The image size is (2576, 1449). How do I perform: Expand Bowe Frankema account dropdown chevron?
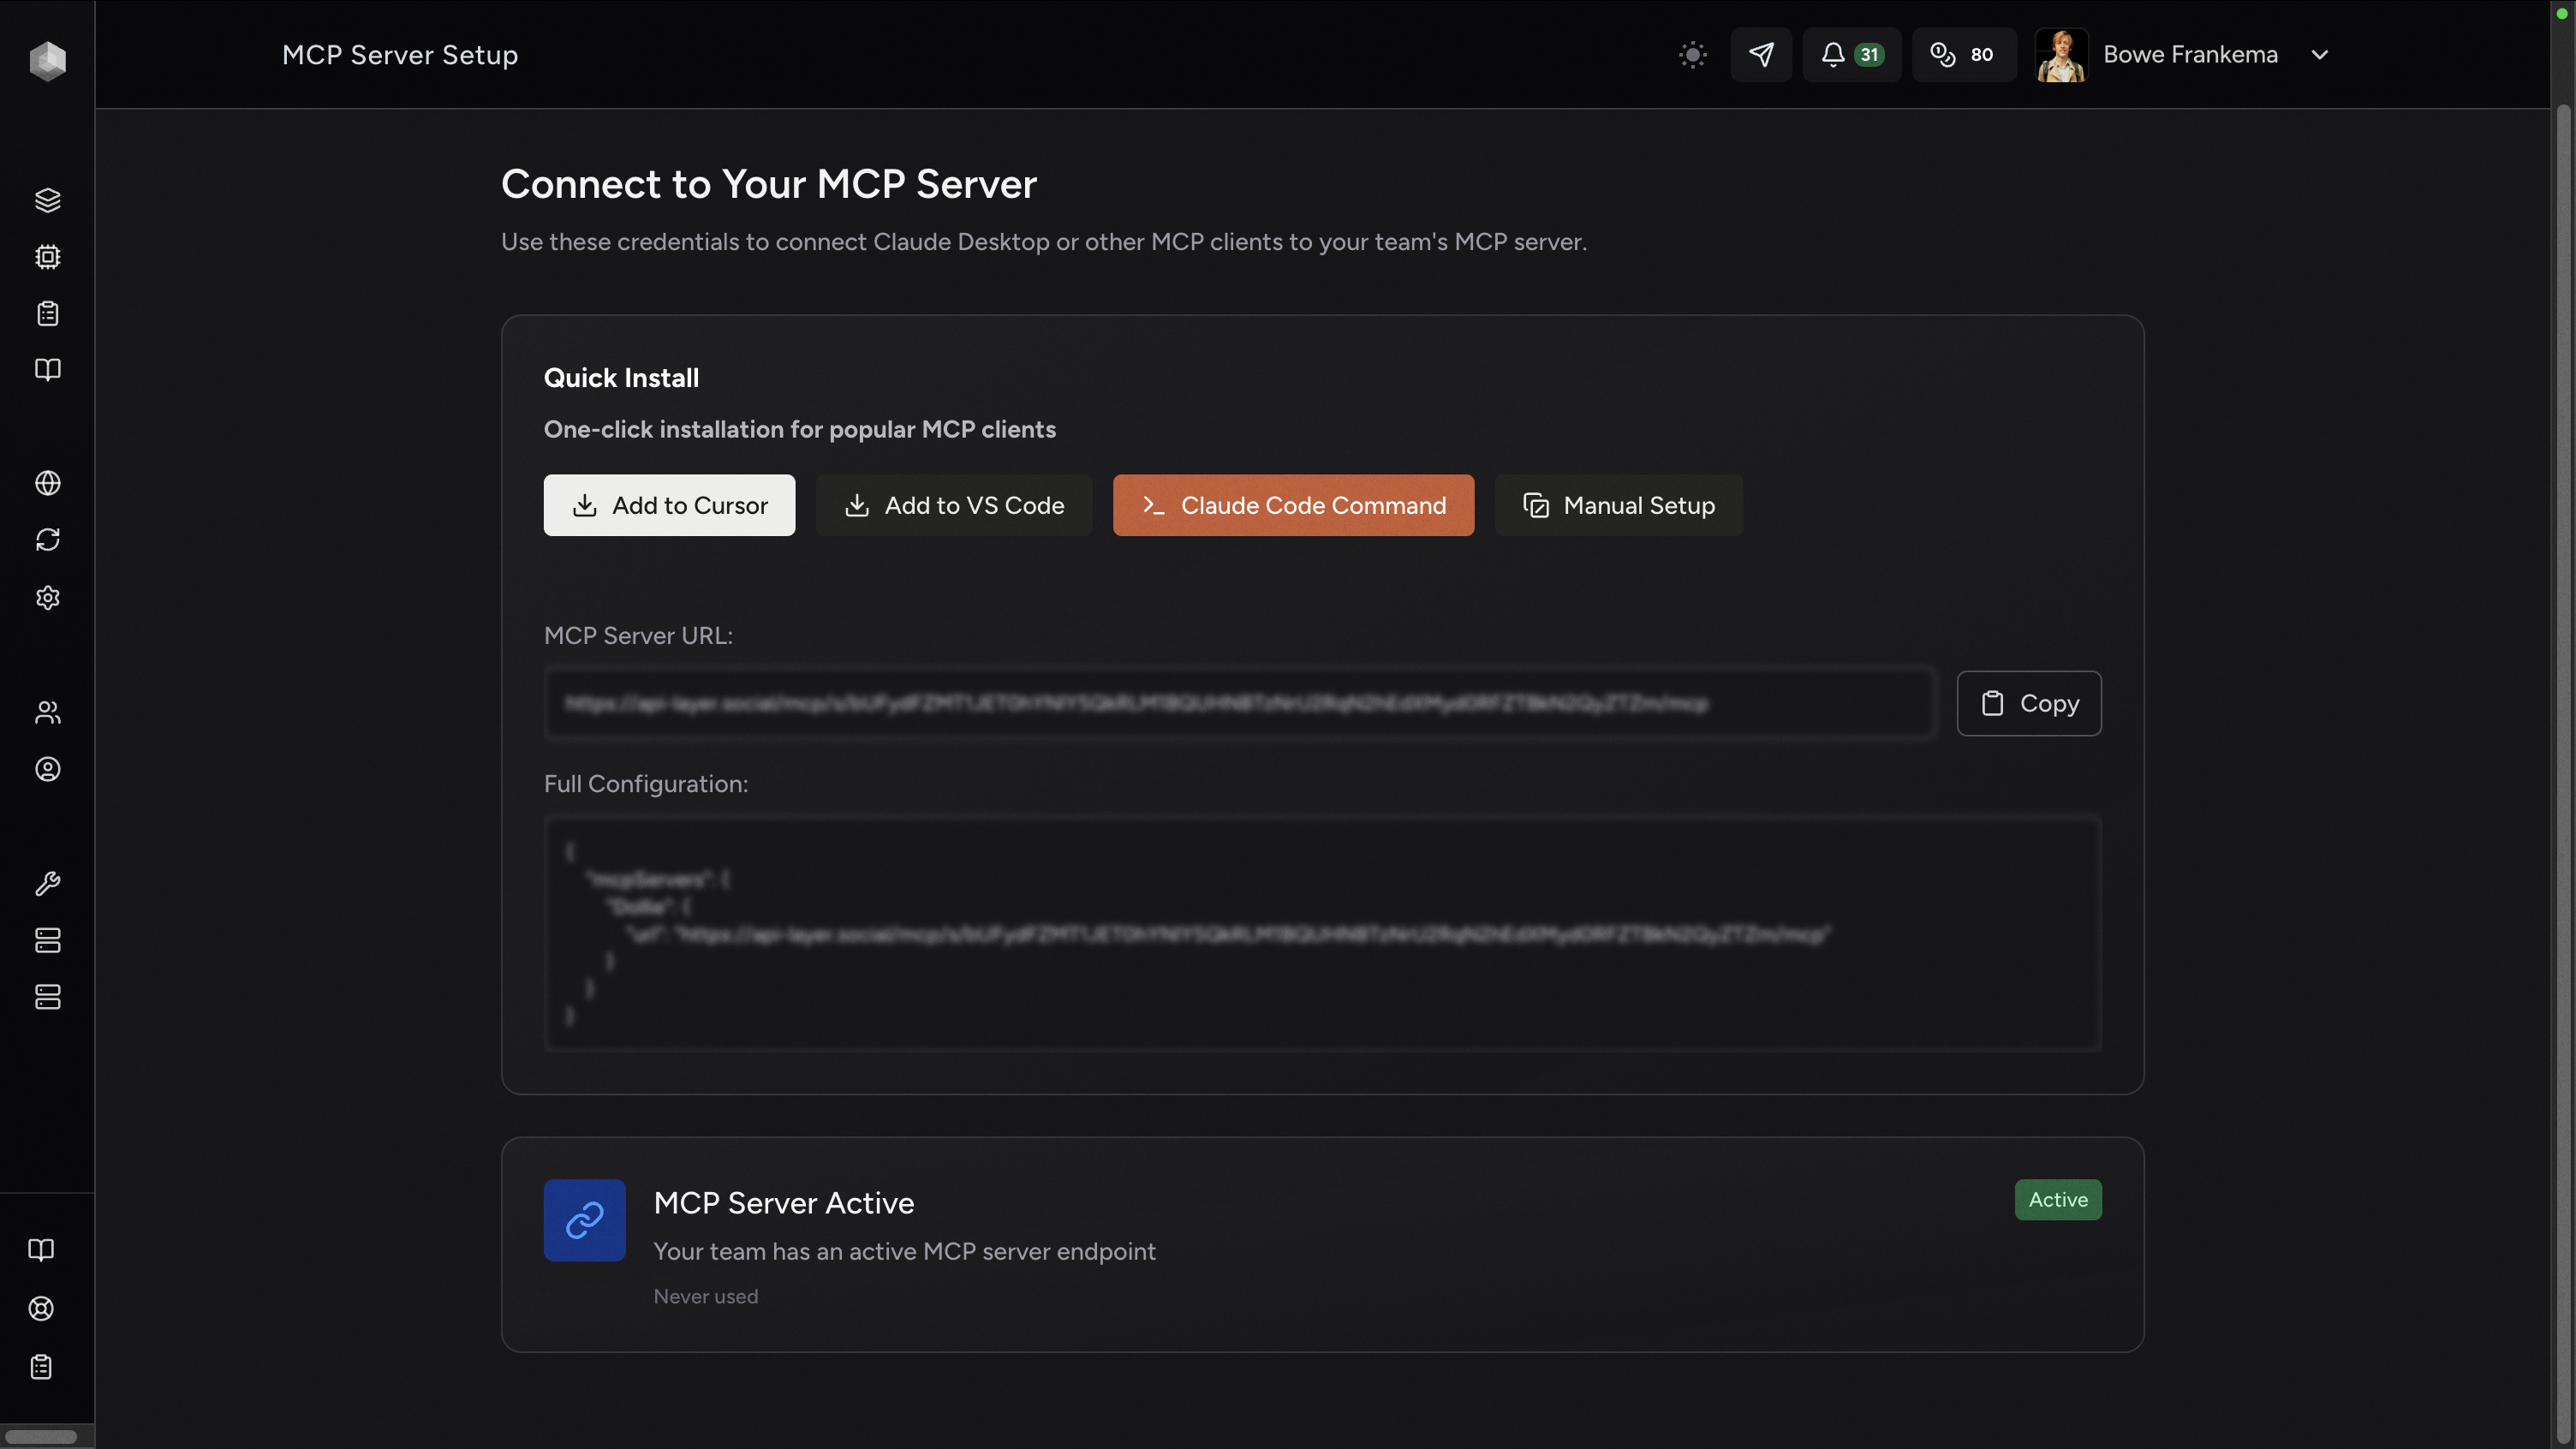pyautogui.click(x=2320, y=55)
